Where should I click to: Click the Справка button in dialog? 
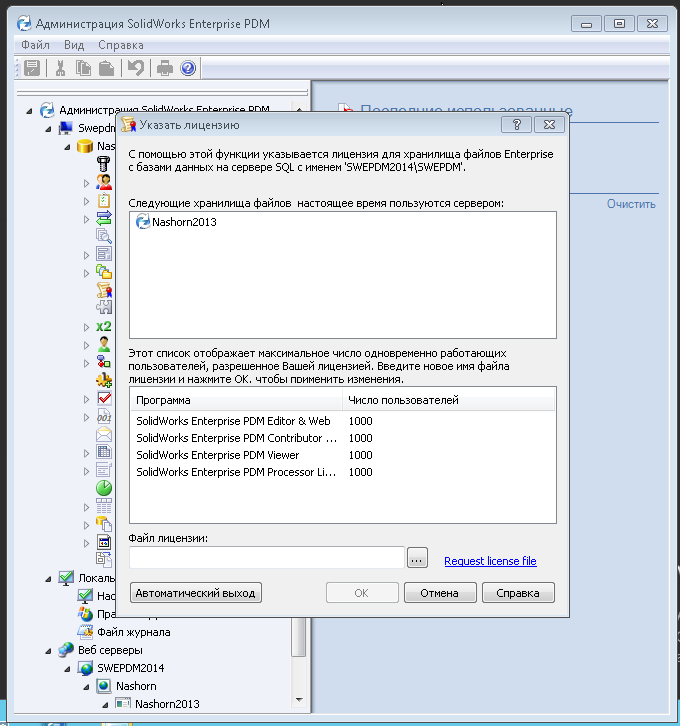point(518,593)
